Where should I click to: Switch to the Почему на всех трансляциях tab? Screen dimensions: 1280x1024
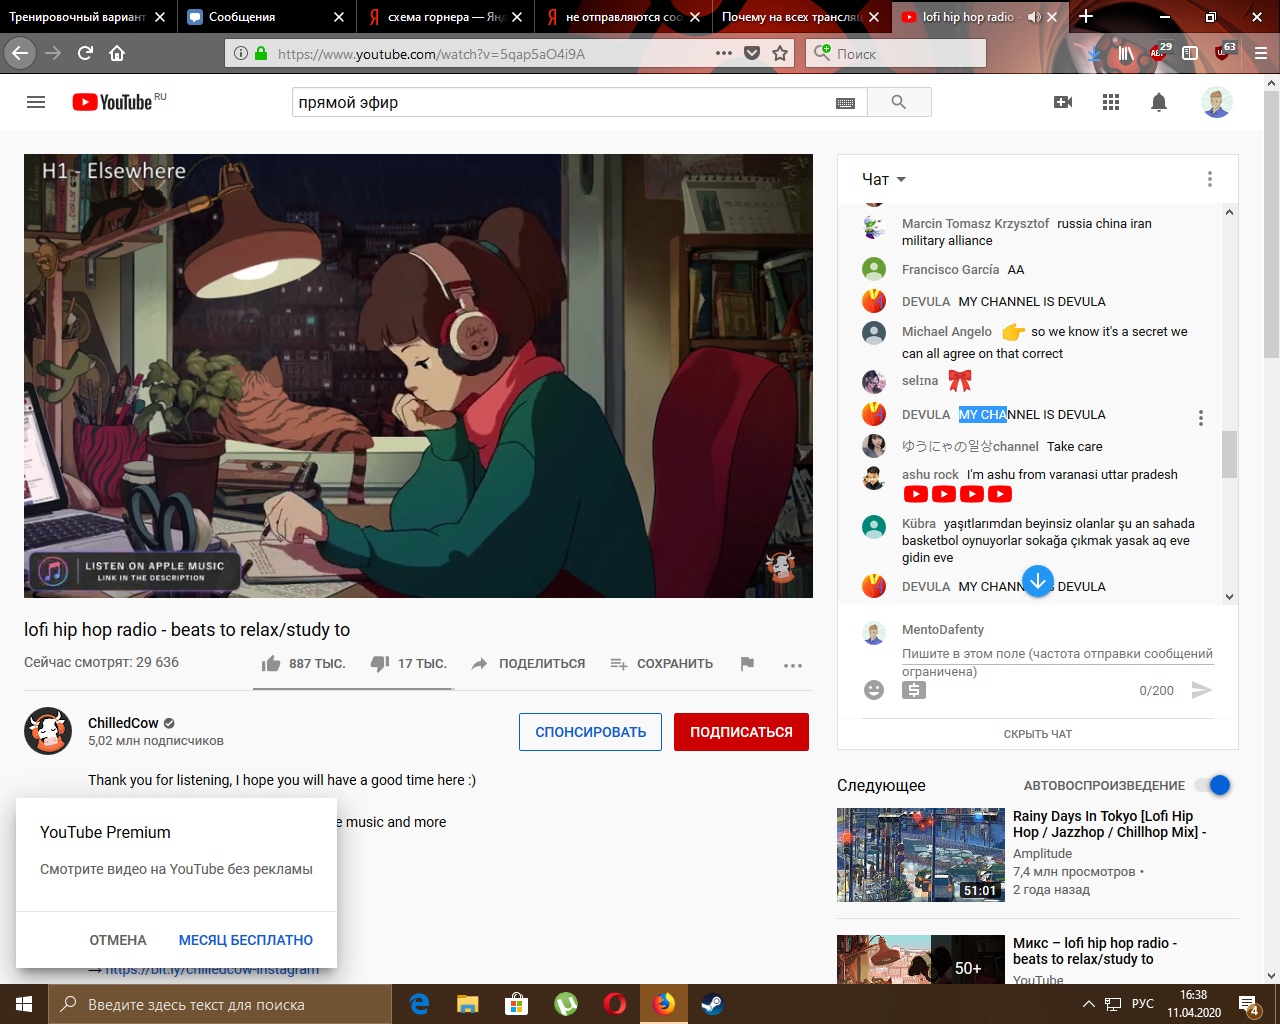tap(802, 17)
